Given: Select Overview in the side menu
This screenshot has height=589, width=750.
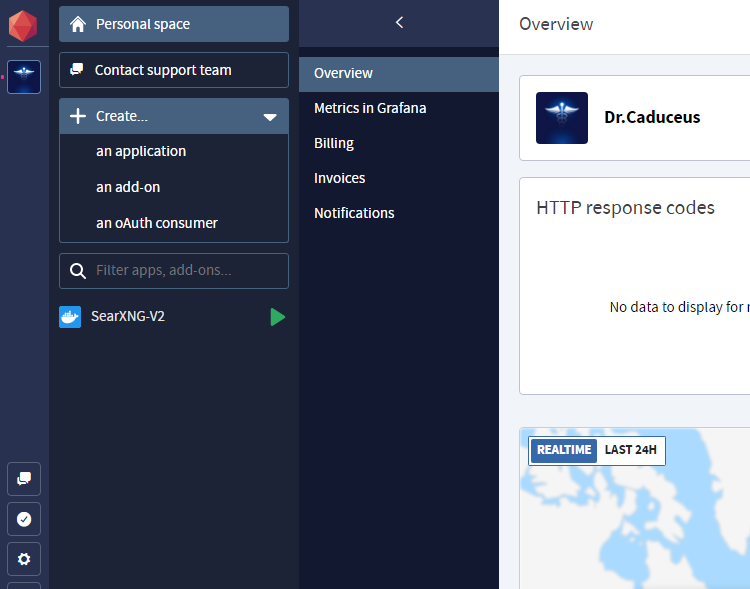Looking at the screenshot, I should coord(398,74).
